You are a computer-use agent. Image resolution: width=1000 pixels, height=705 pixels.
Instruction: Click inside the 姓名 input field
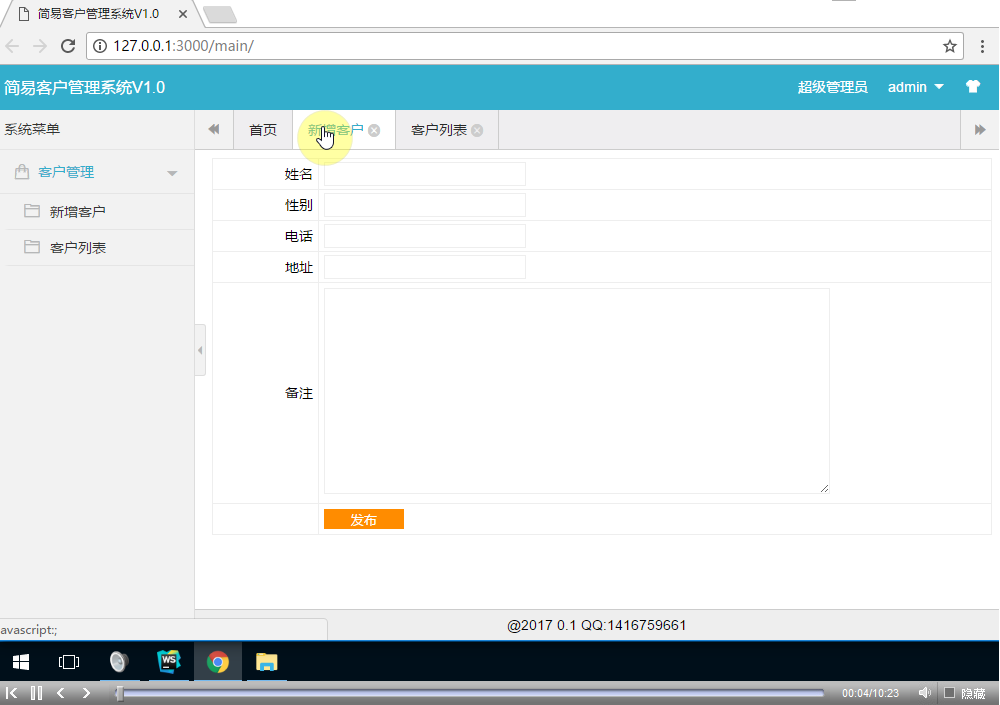pyautogui.click(x=423, y=173)
